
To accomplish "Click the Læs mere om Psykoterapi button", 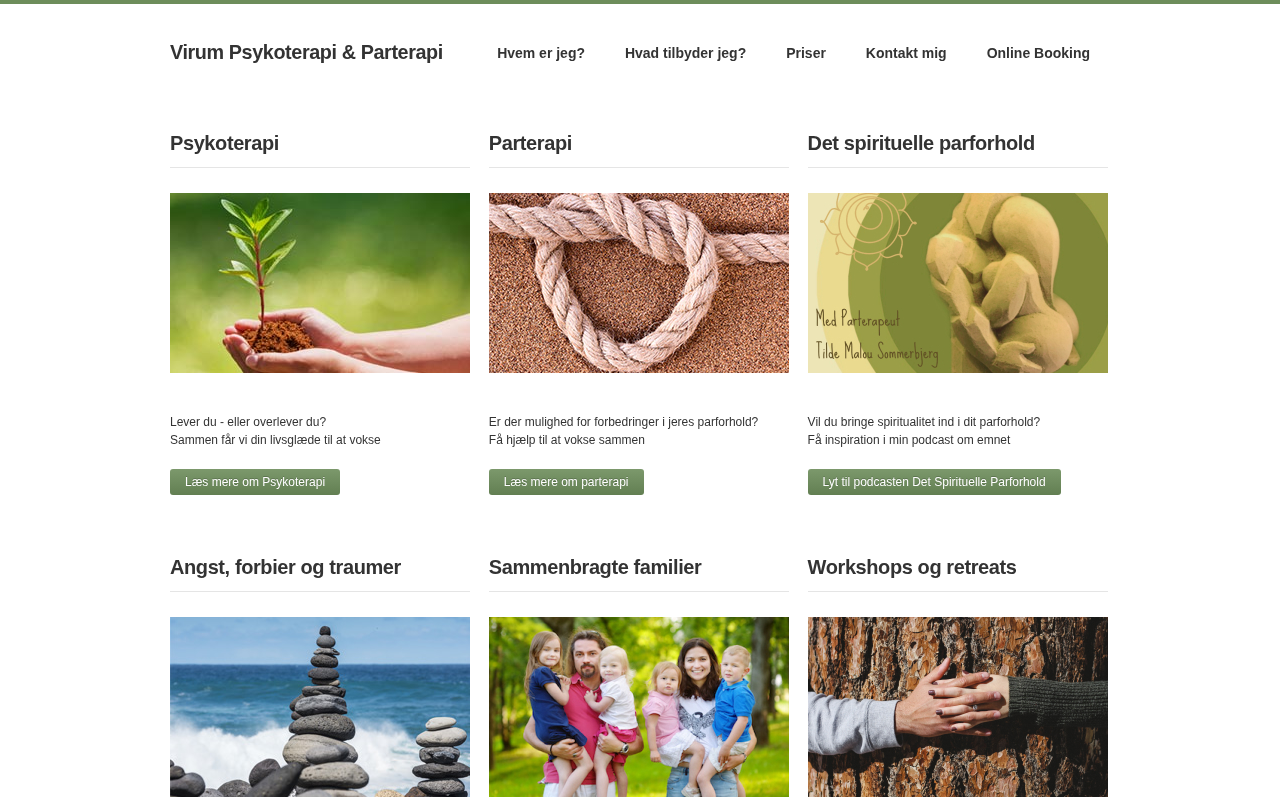I will pyautogui.click(x=255, y=482).
